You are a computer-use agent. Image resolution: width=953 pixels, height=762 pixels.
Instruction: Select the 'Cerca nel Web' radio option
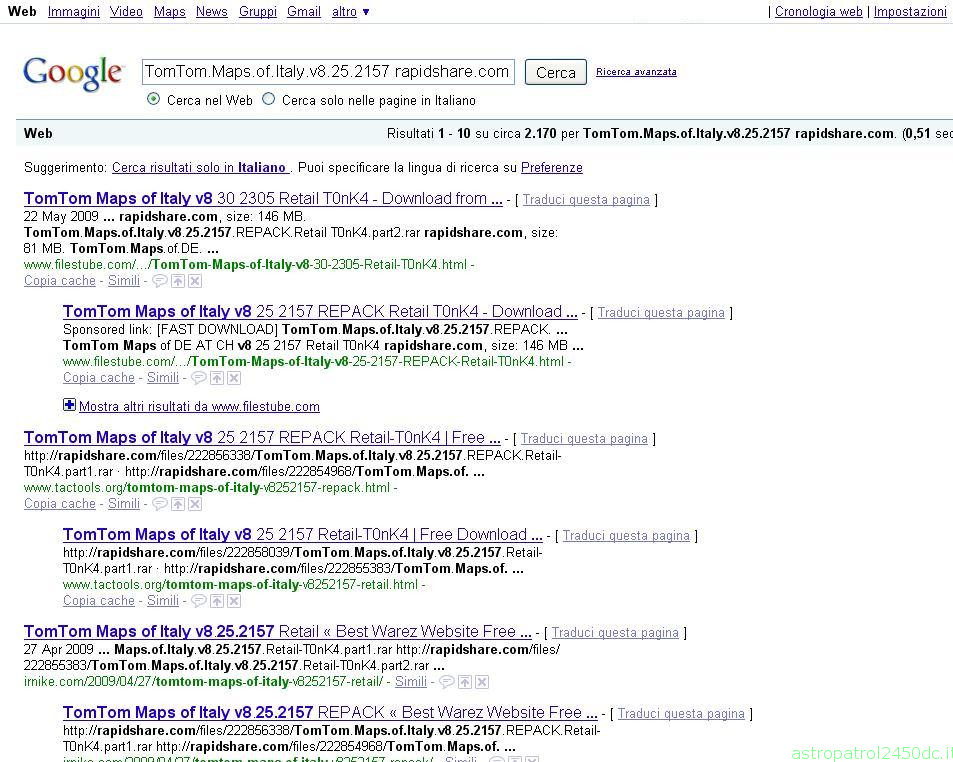click(x=154, y=99)
